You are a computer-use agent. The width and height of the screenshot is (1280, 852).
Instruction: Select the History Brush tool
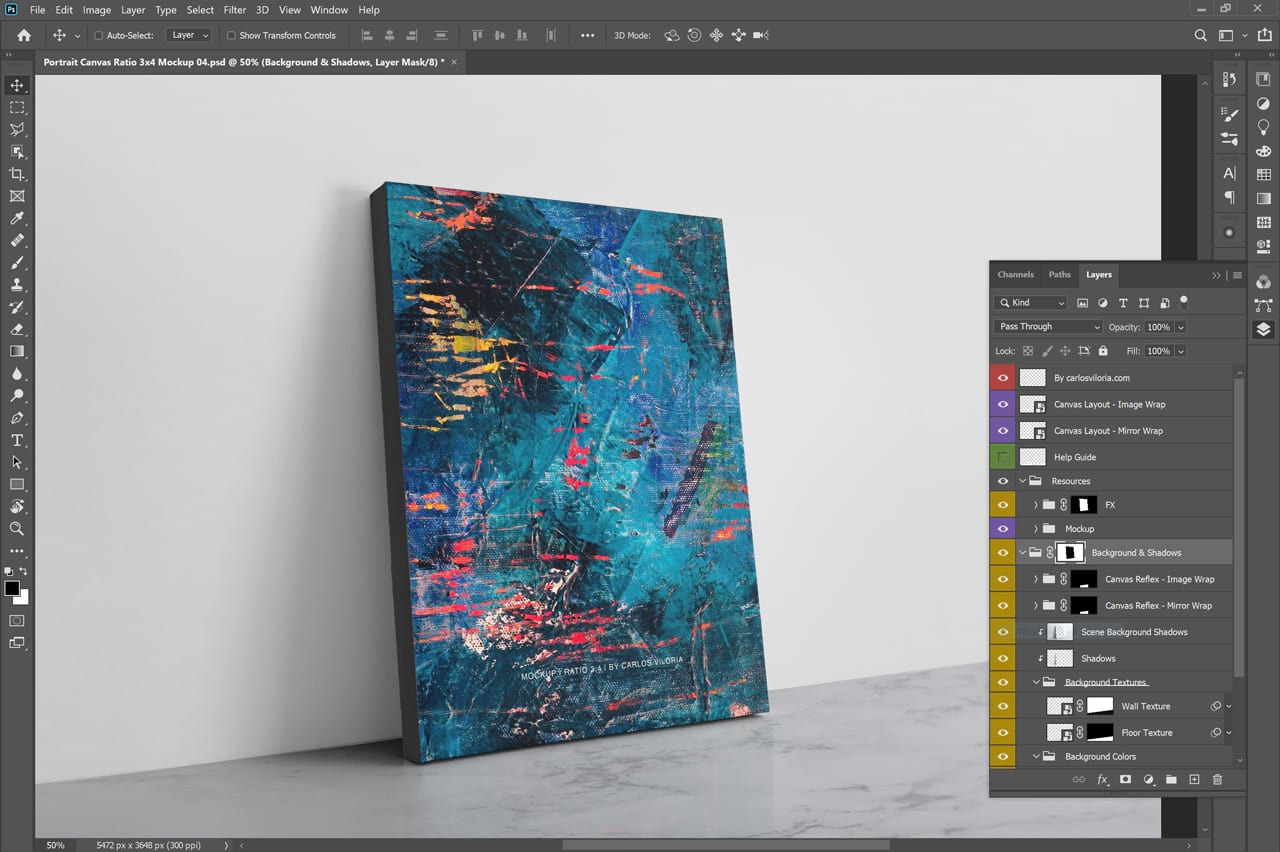(x=17, y=307)
